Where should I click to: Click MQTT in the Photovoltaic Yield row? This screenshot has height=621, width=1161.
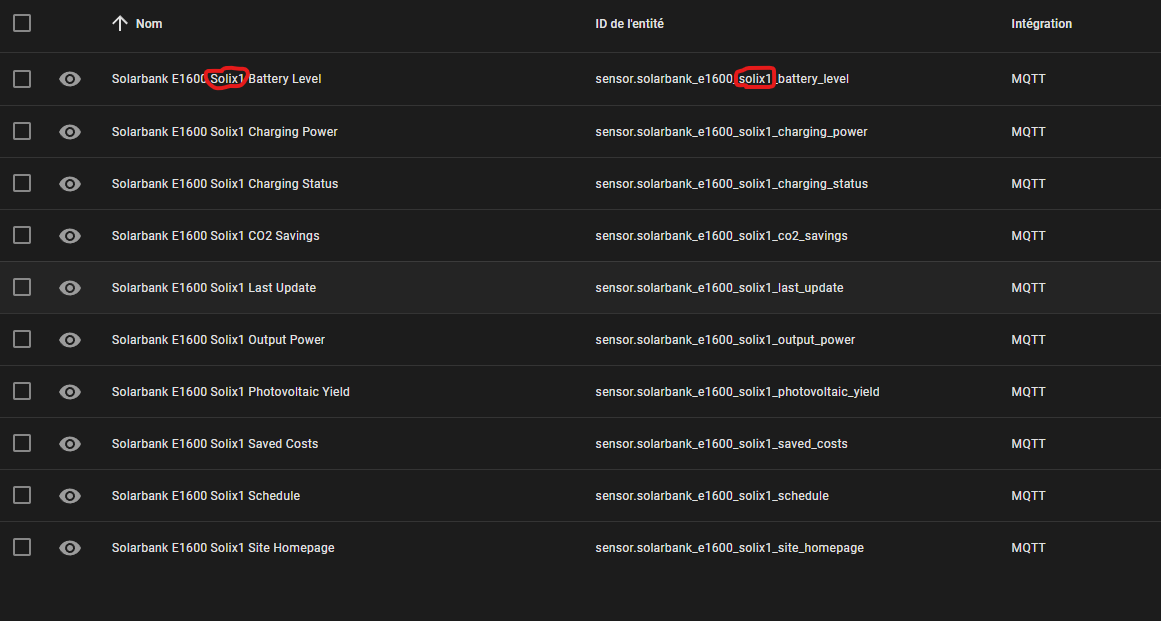[x=1028, y=392]
